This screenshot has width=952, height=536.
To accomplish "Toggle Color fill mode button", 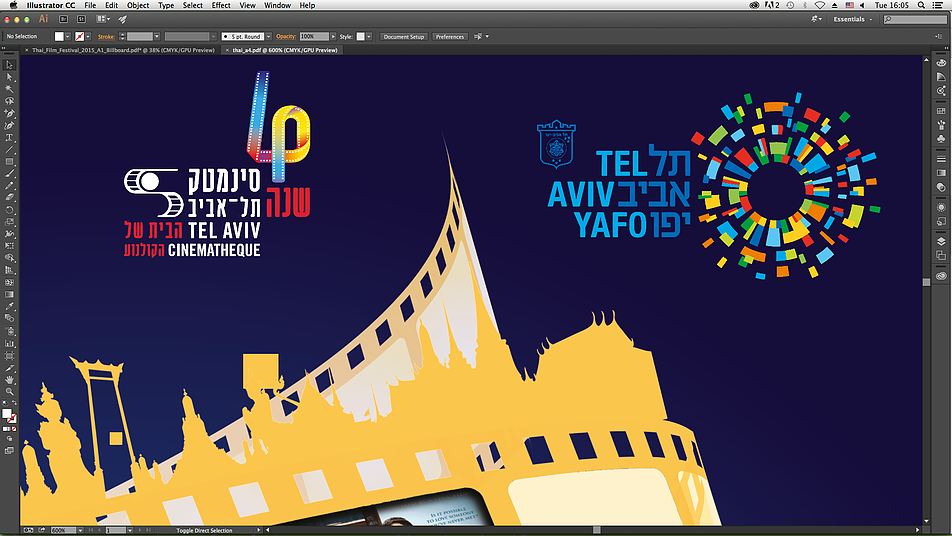I will point(5,429).
